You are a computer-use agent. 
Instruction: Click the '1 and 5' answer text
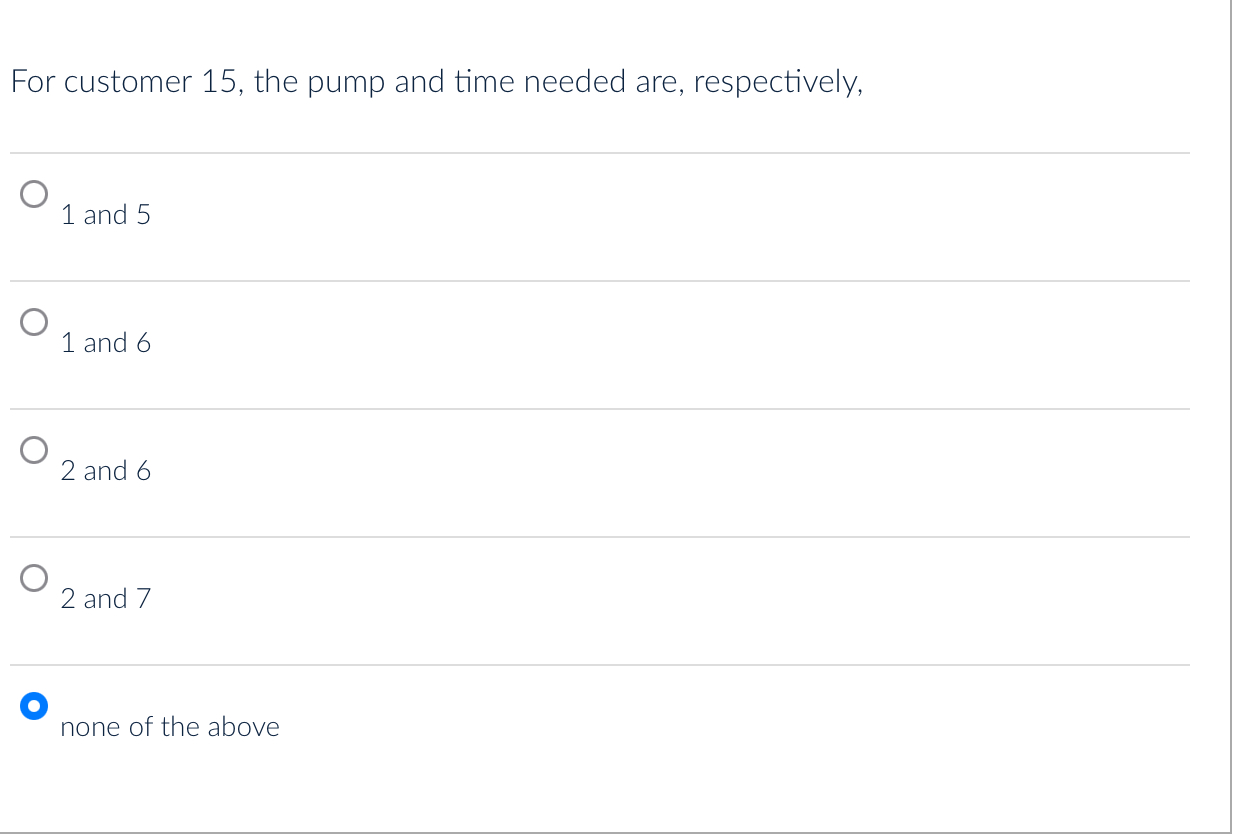coord(105,214)
